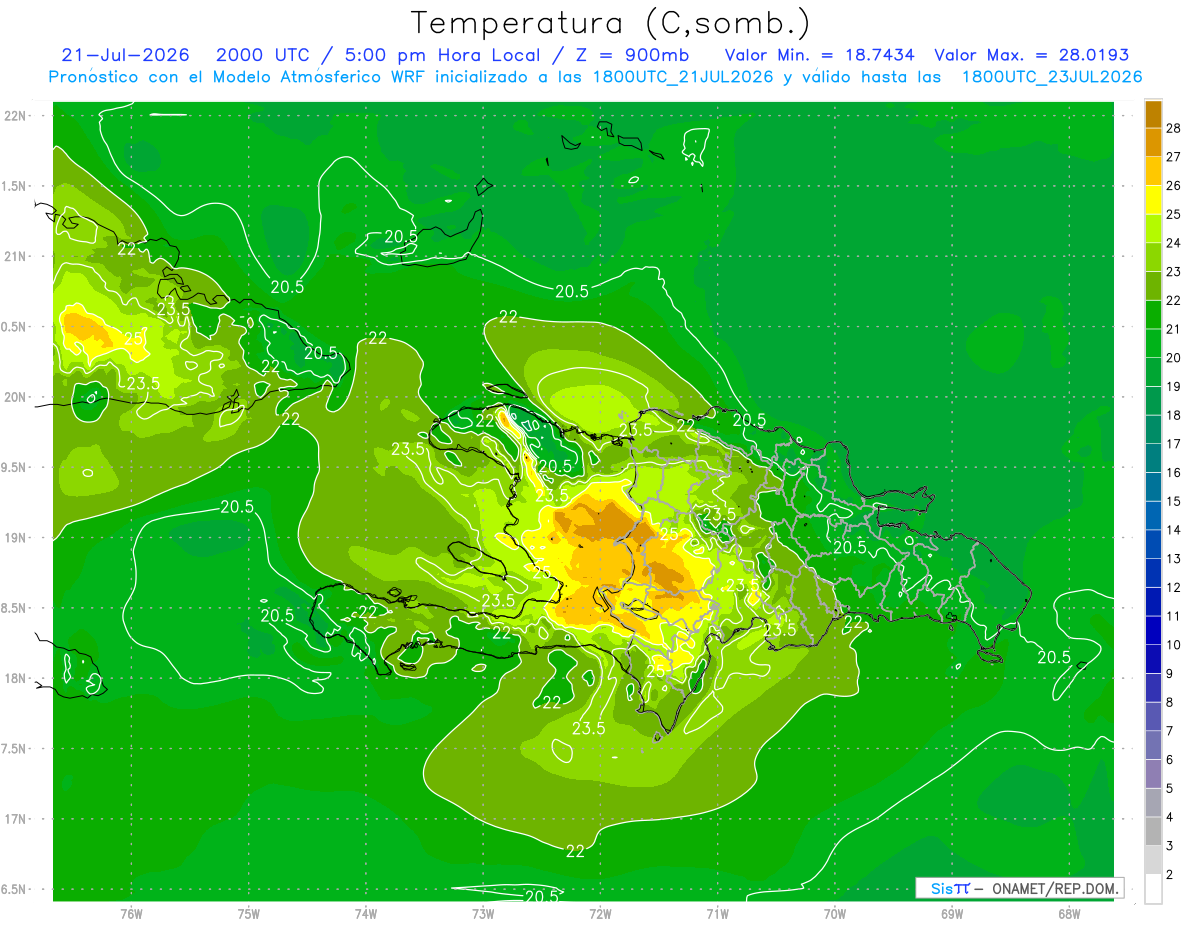Click the '71W' longitude axis label
The width and height of the screenshot is (1200, 927).
coord(717,914)
